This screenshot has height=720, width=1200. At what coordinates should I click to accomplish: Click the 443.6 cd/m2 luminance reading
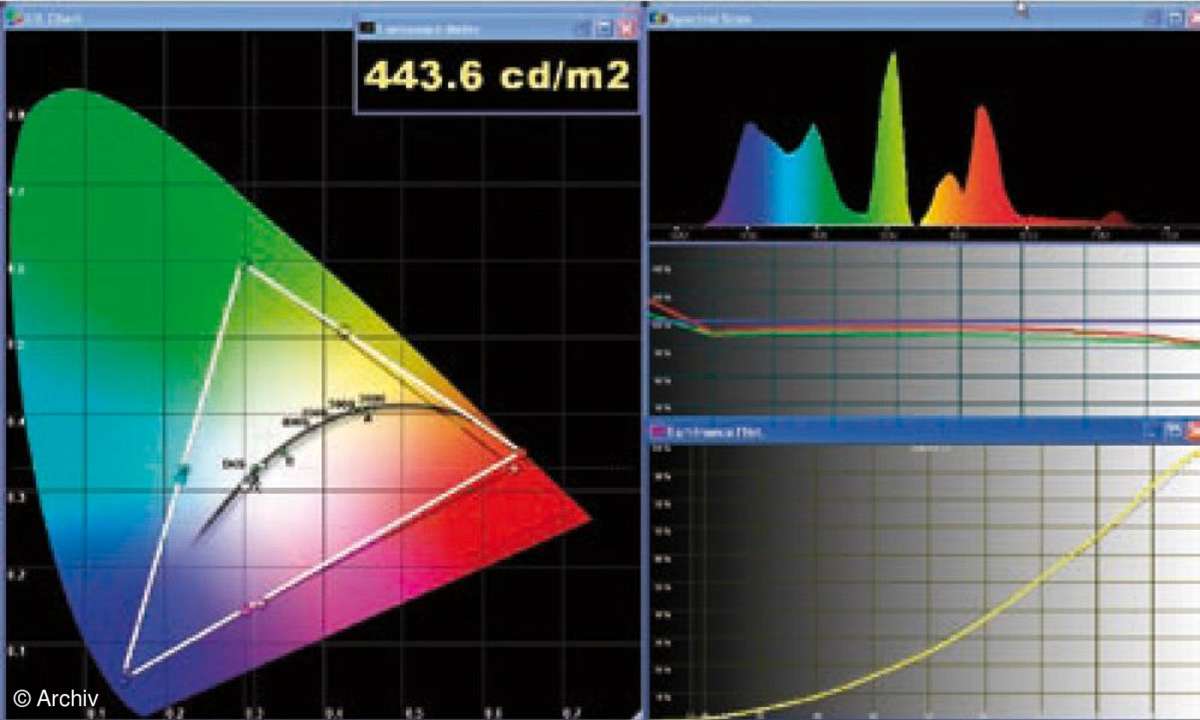pos(497,75)
